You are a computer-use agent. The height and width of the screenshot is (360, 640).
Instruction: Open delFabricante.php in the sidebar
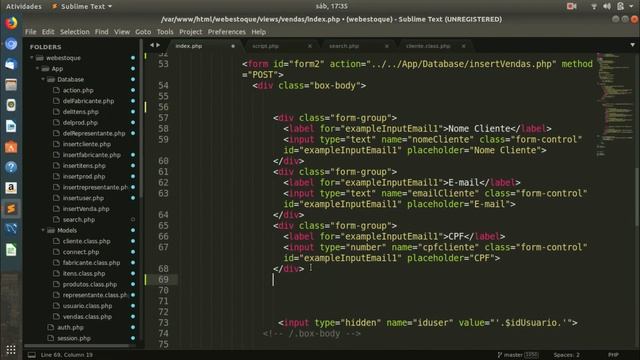[x=88, y=101]
